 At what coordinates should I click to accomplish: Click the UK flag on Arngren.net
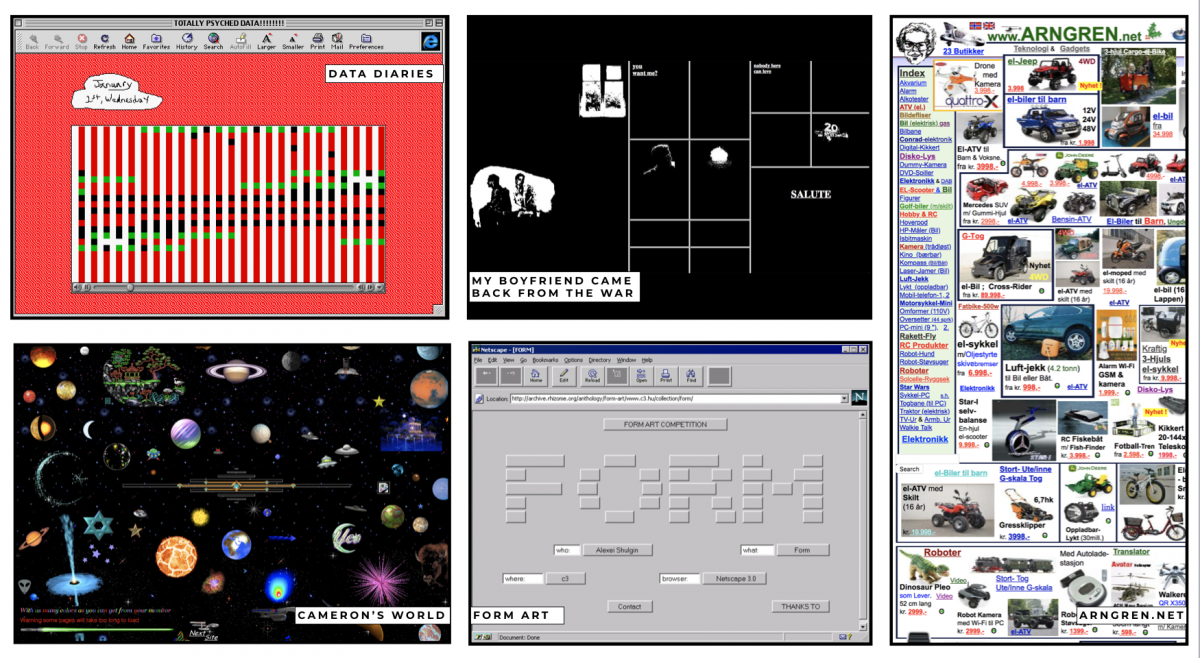(x=989, y=26)
